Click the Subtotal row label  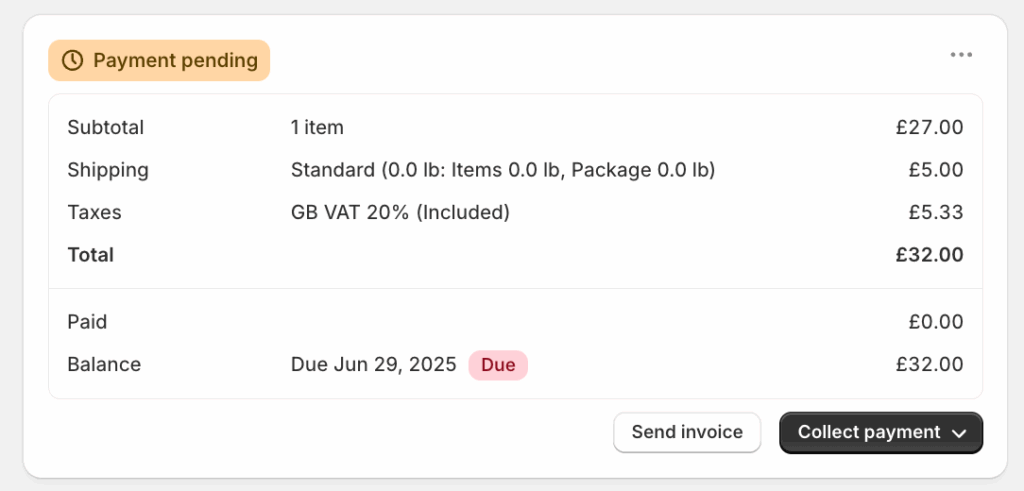106,128
